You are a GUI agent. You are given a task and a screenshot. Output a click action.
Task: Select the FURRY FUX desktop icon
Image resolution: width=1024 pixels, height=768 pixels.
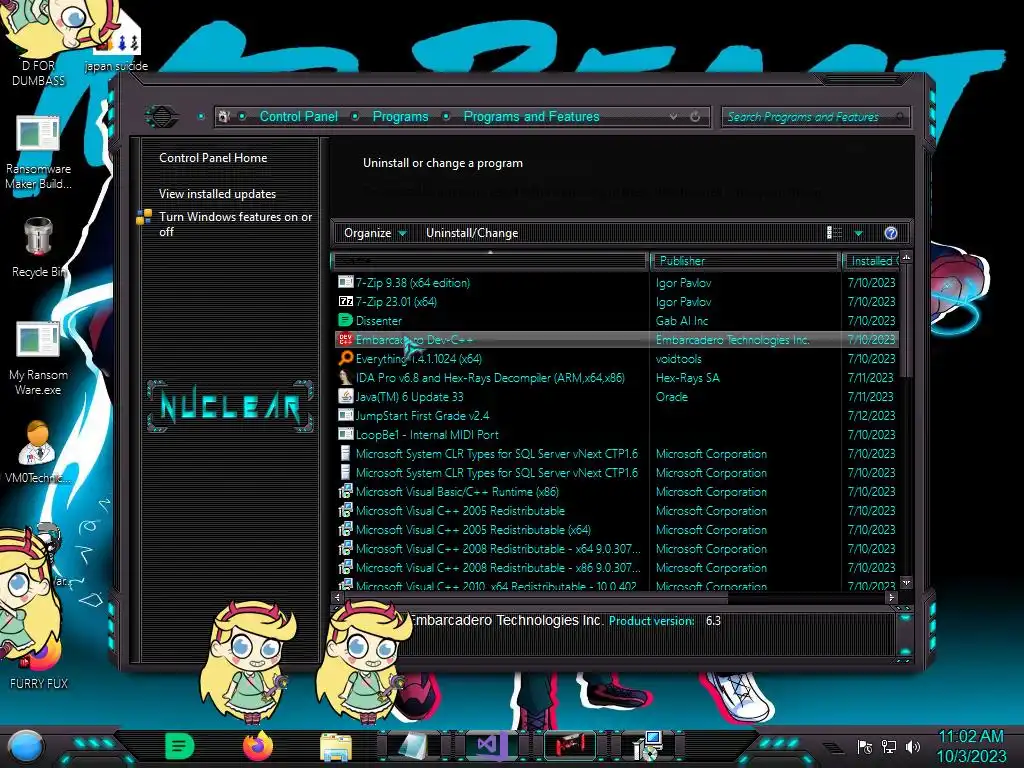tap(39, 663)
